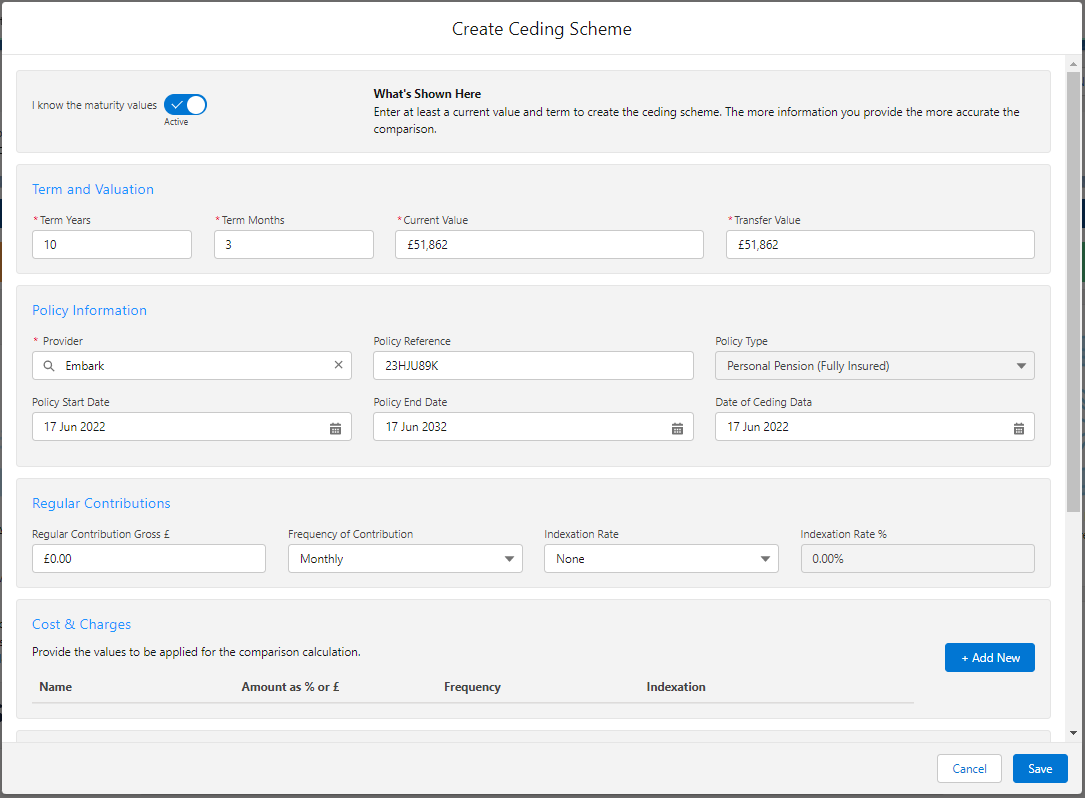The height and width of the screenshot is (798, 1085).
Task: Open calendar icon for Policy Start Date
Action: (336, 427)
